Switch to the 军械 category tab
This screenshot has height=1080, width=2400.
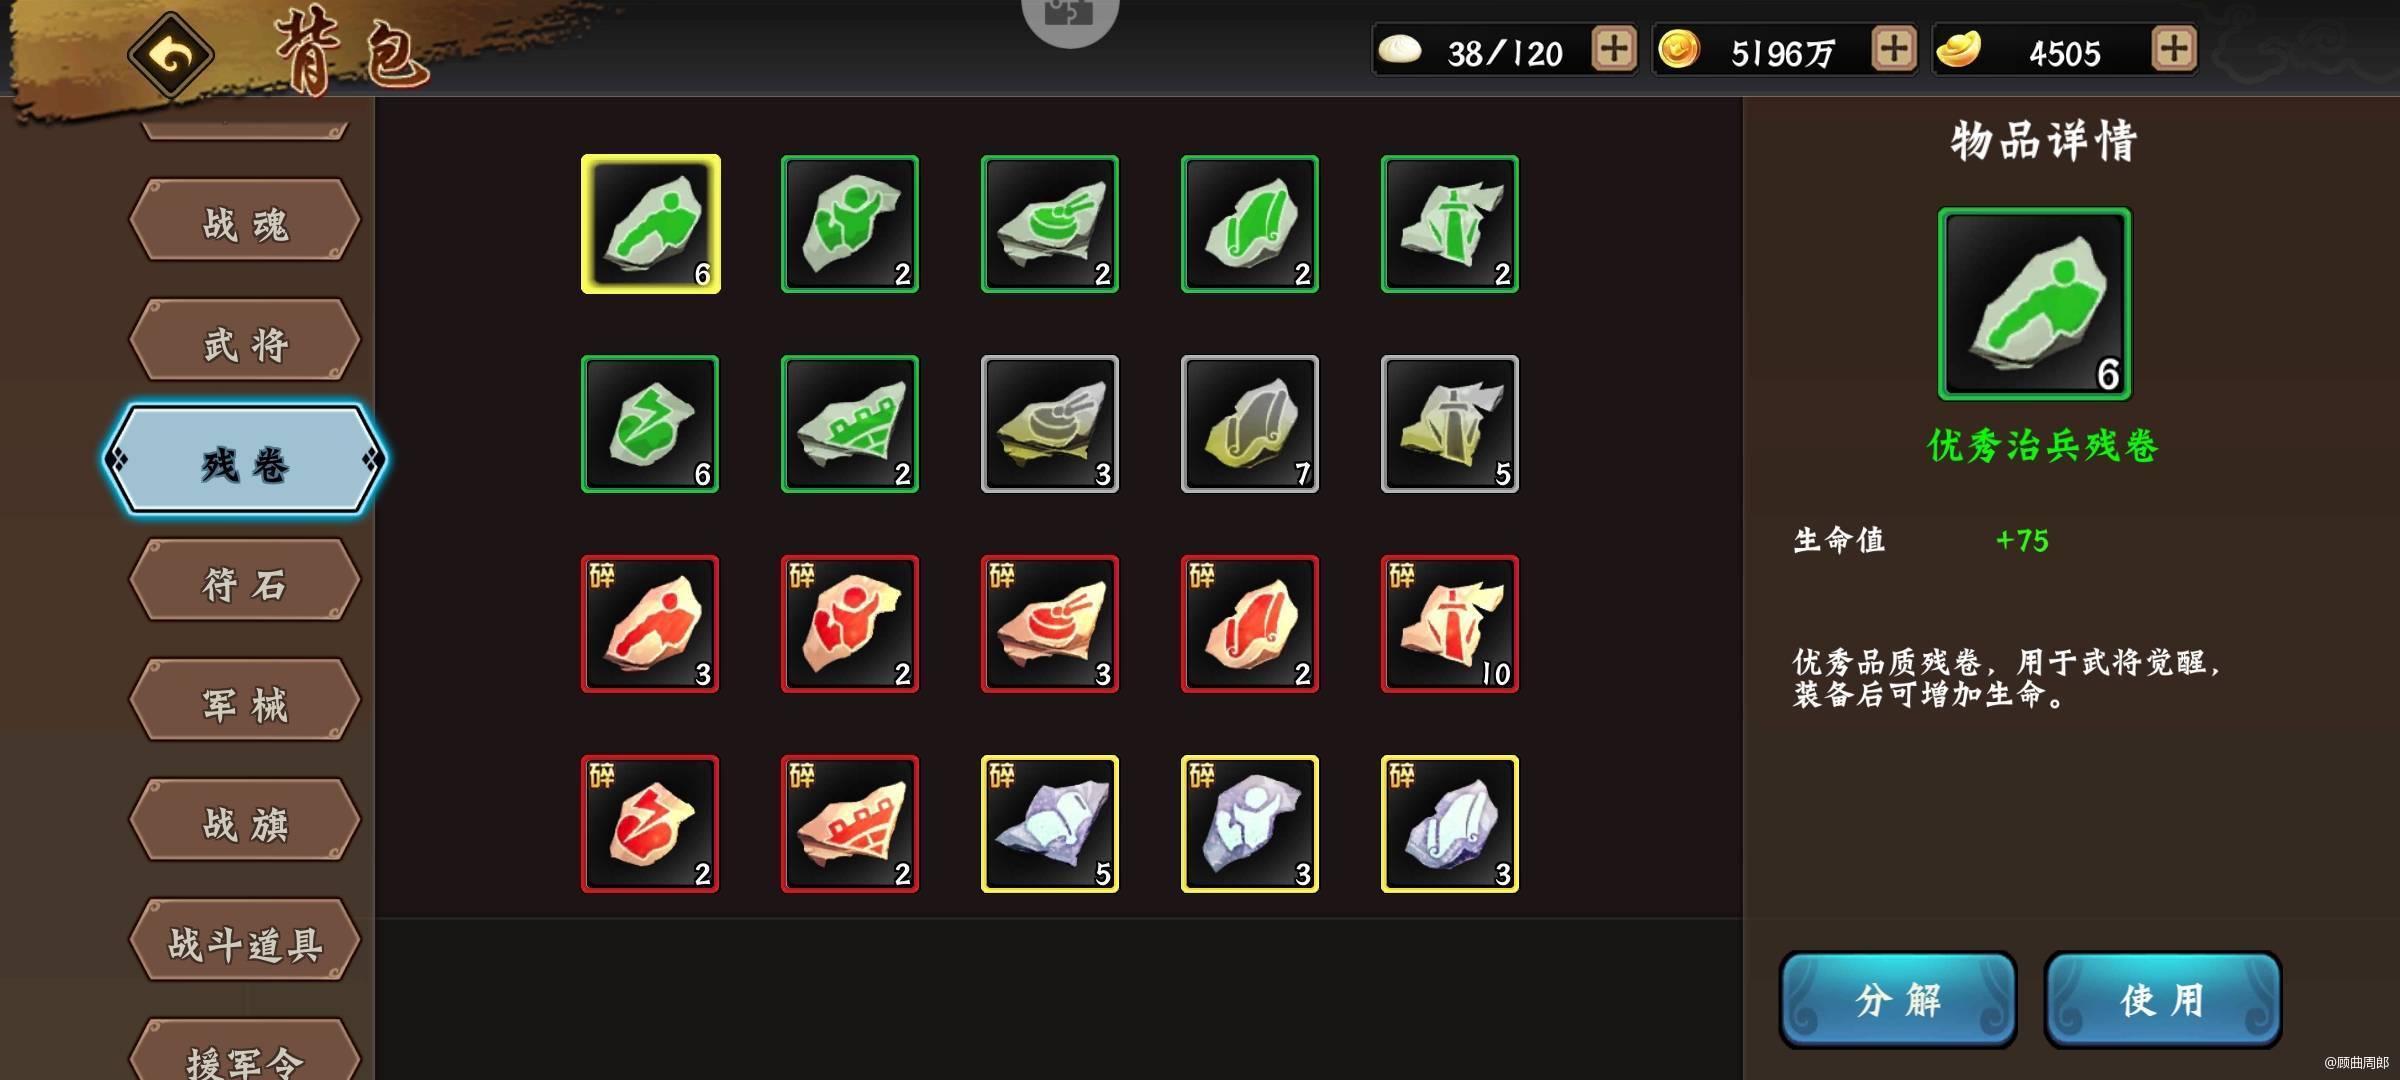coord(245,701)
